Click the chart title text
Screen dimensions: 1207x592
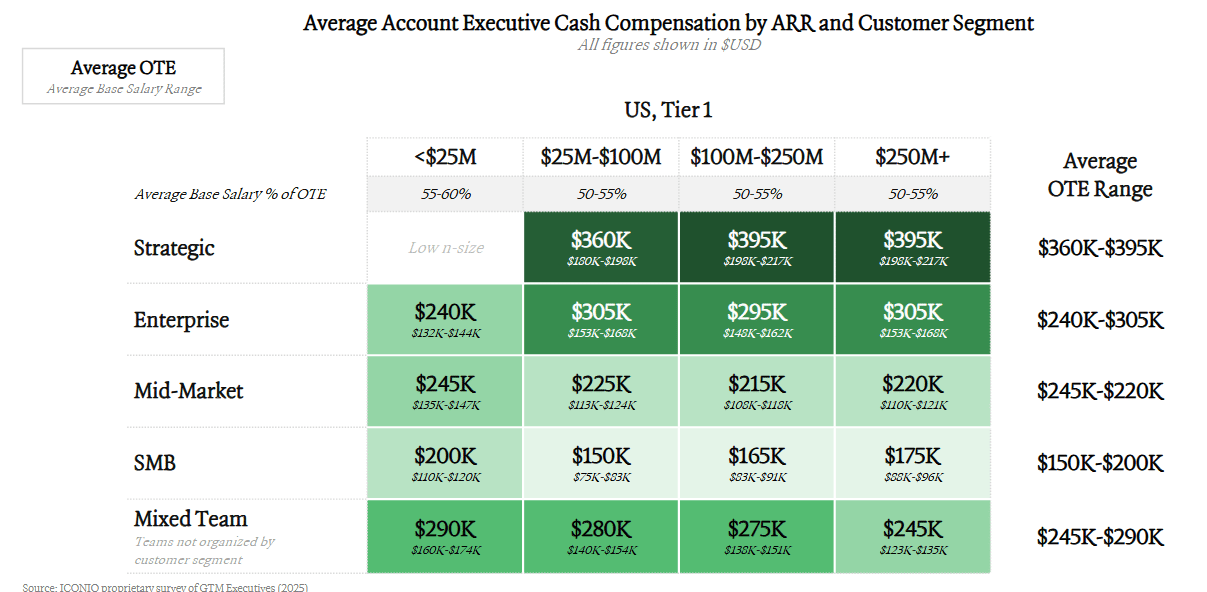[x=668, y=22]
